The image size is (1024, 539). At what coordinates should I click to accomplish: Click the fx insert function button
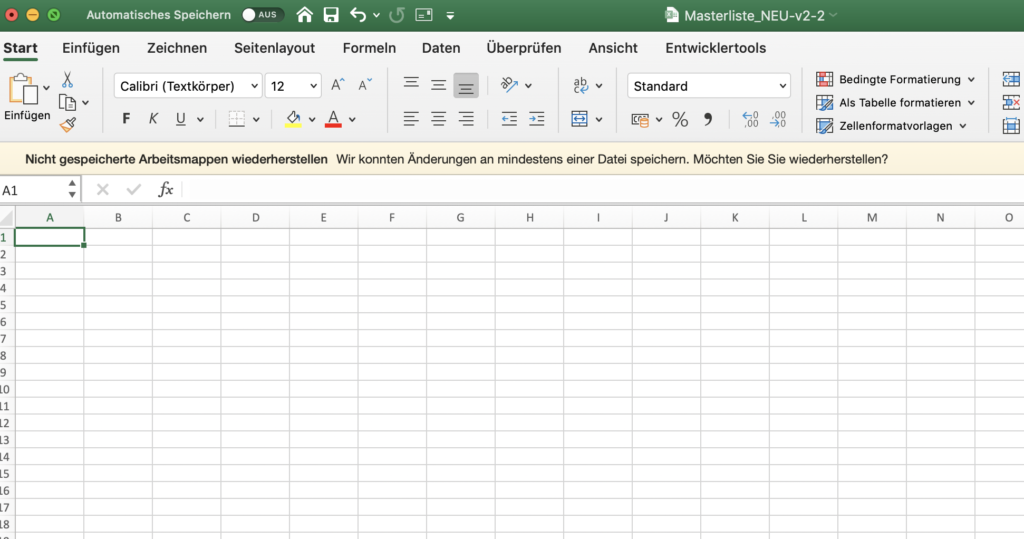(x=165, y=189)
